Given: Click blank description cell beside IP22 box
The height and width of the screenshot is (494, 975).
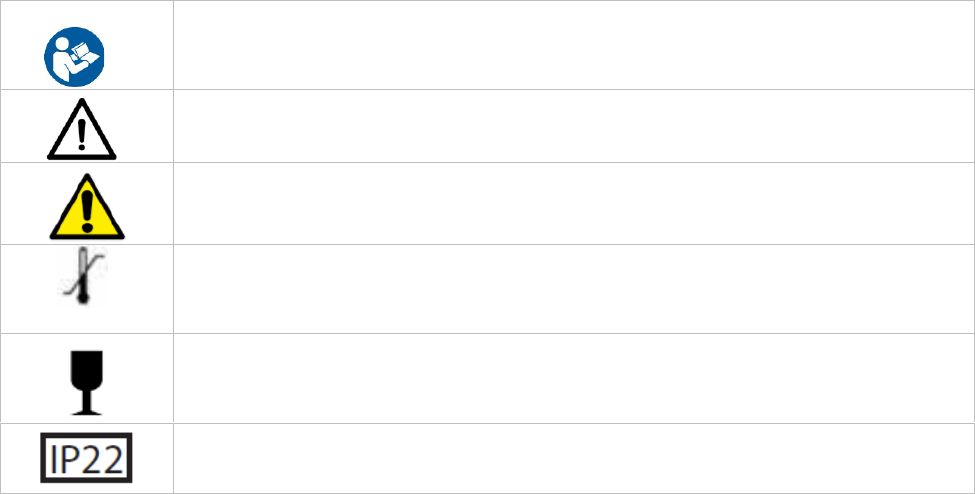Looking at the screenshot, I should coord(573,459).
